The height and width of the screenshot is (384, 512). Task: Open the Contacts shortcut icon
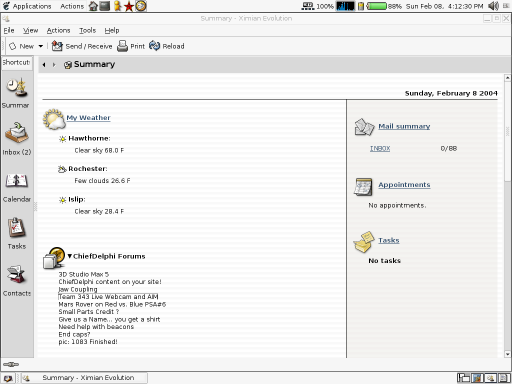pos(17,275)
